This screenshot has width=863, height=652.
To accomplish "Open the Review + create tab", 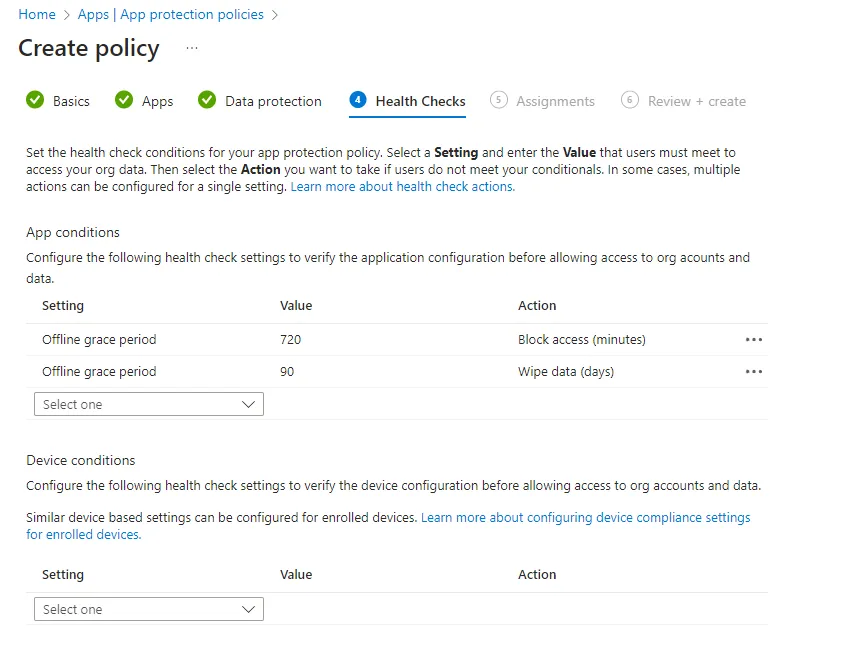I will (x=696, y=101).
